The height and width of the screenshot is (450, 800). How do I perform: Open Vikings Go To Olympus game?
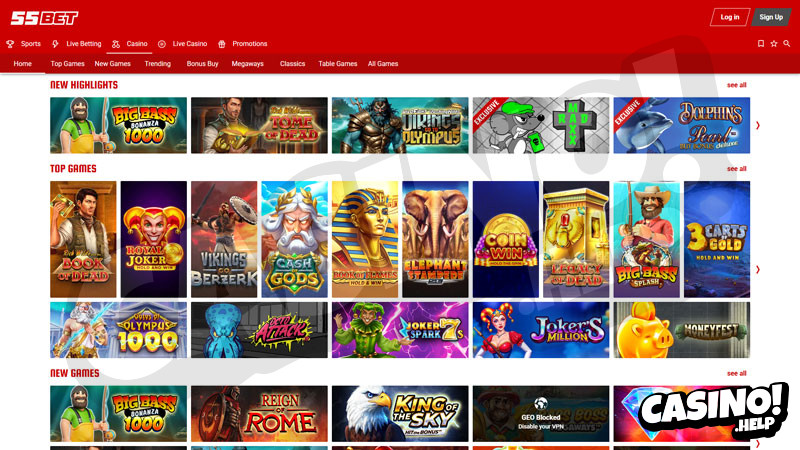[x=400, y=126]
